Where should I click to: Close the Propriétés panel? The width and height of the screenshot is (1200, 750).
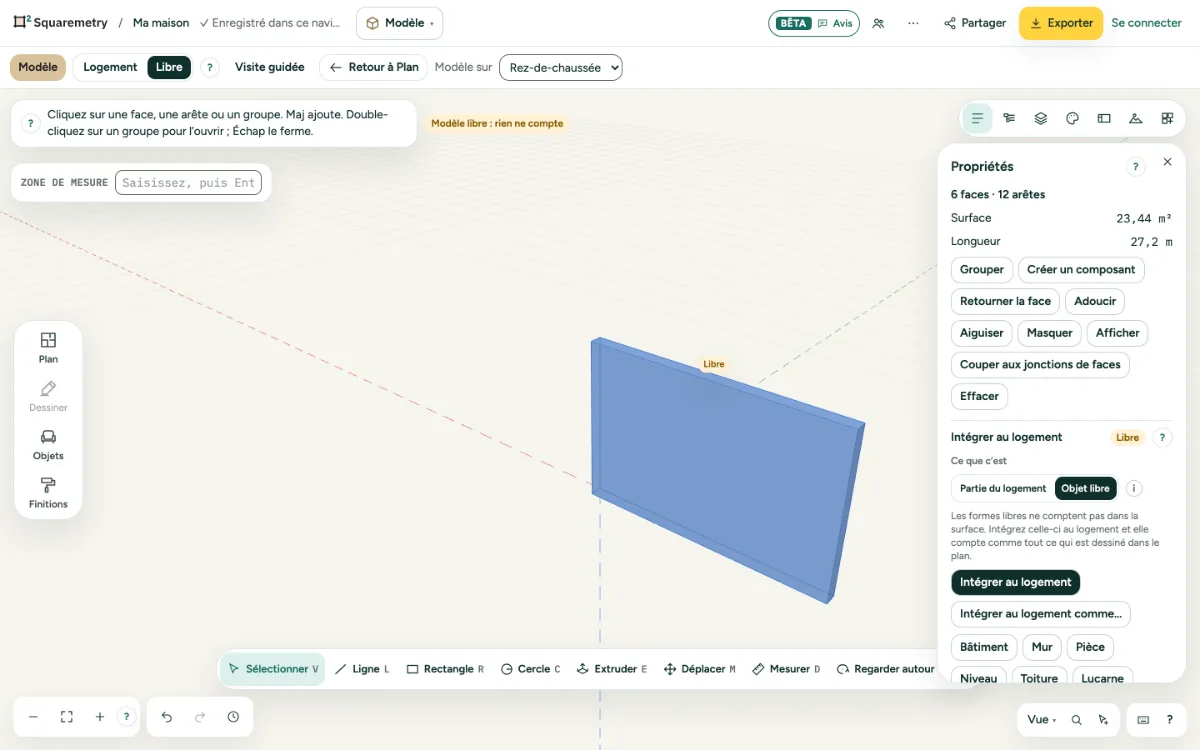1167,162
